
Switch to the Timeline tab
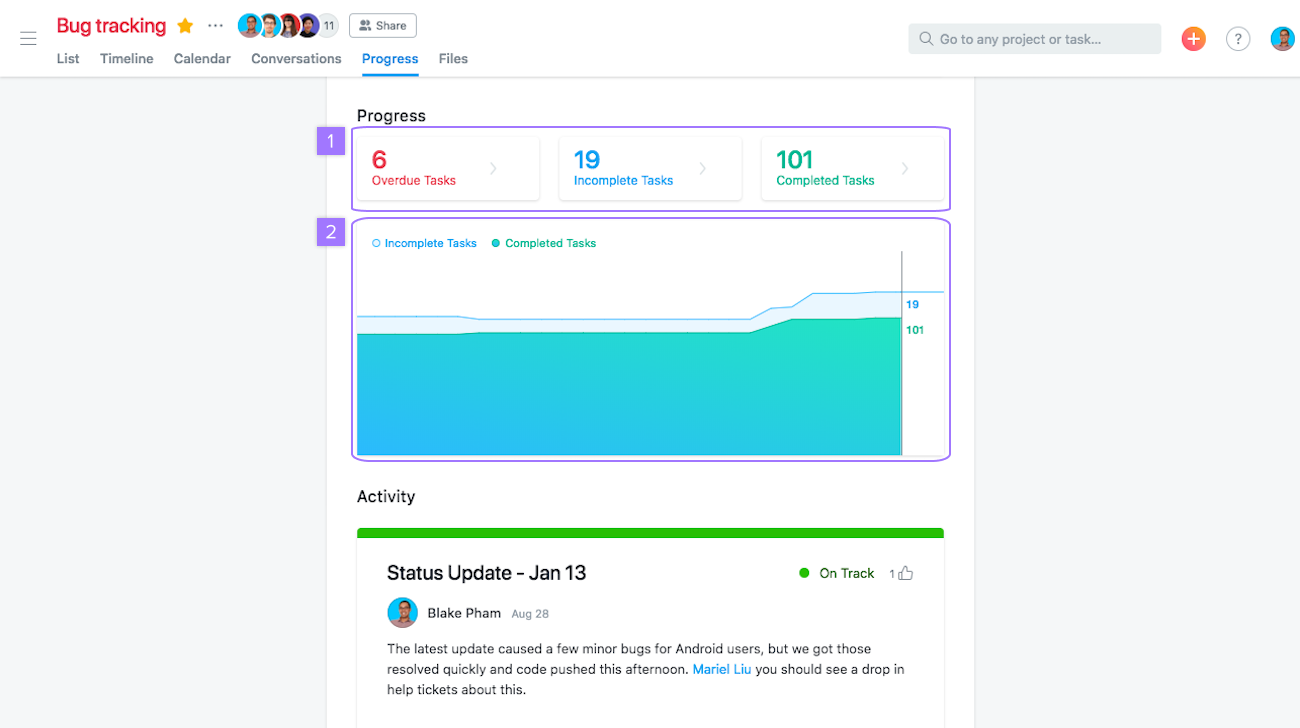(127, 59)
